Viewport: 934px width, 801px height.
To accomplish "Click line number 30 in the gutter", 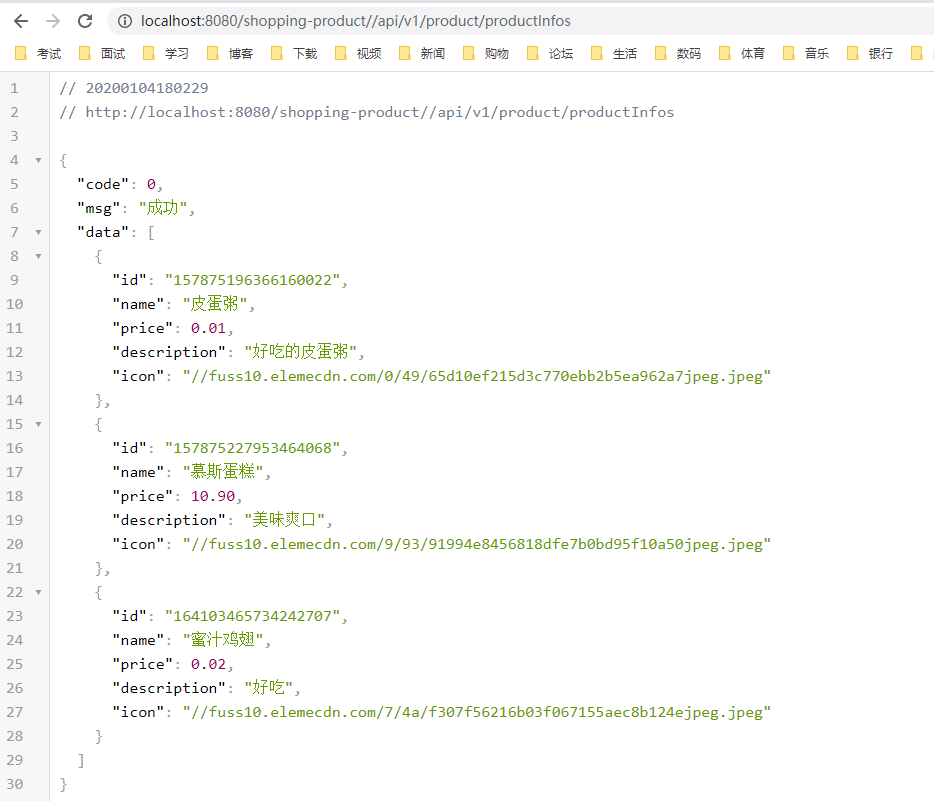I will pos(15,784).
